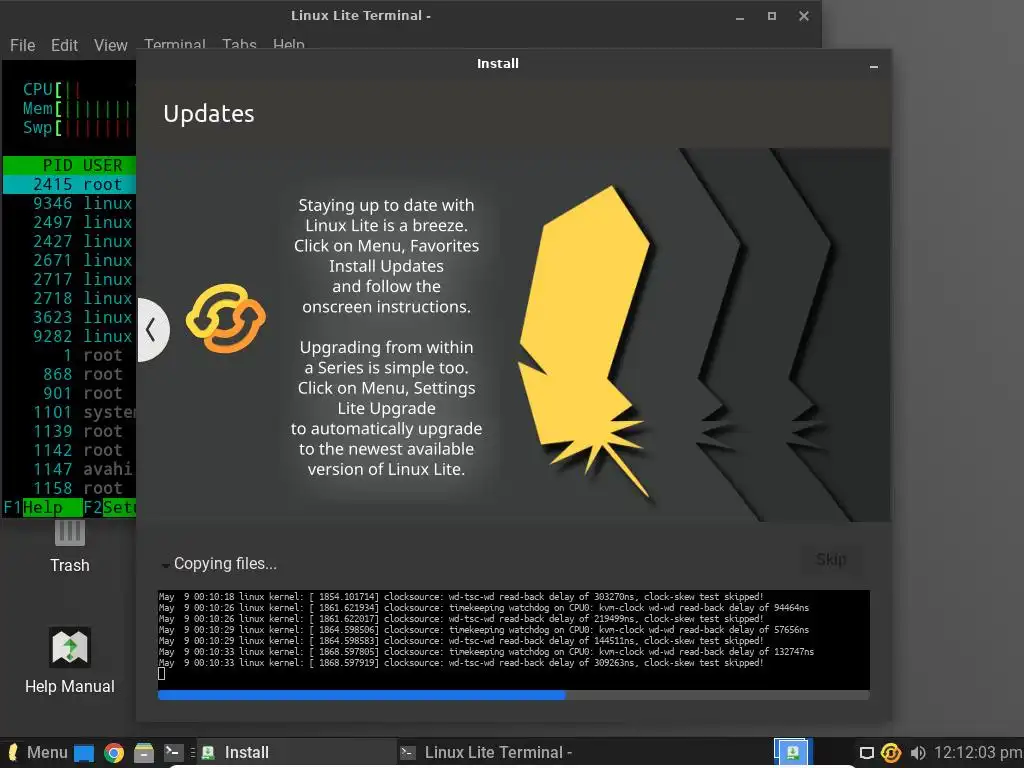This screenshot has height=768, width=1024.
Task: Close the Linux Lite Terminal window
Action: coord(804,16)
